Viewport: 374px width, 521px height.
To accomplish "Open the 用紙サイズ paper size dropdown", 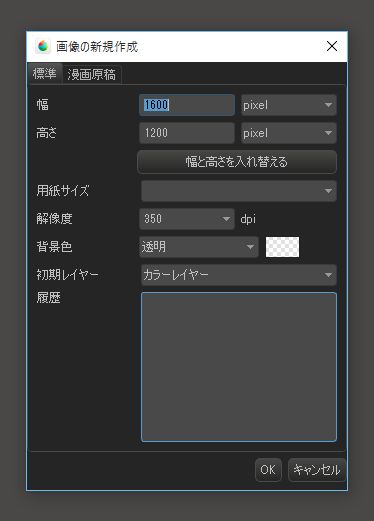I will 239,191.
